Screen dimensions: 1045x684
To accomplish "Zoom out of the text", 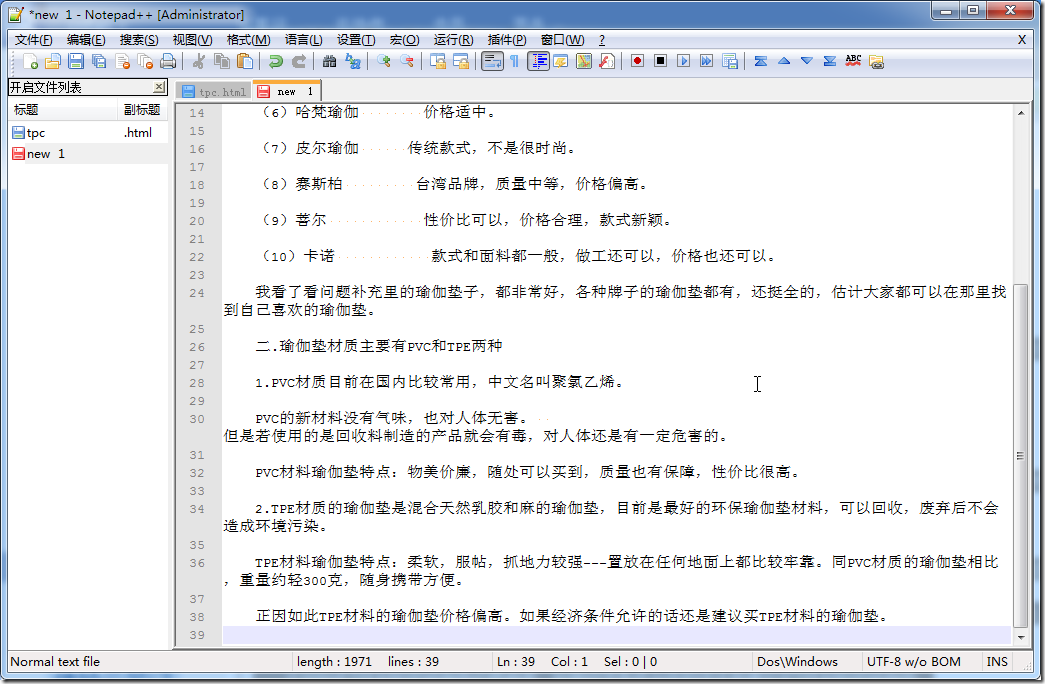I will pos(407,61).
